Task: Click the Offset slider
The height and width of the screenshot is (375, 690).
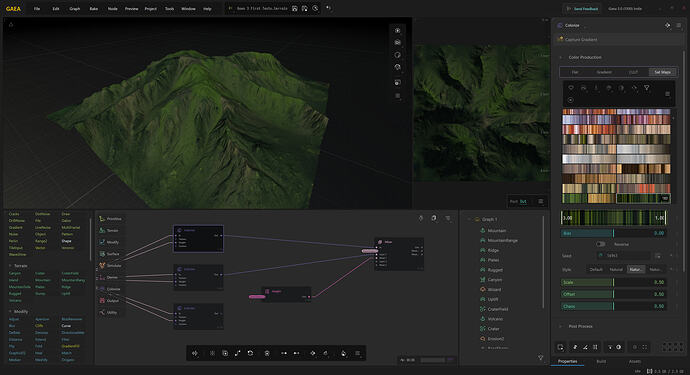Action: 613,294
